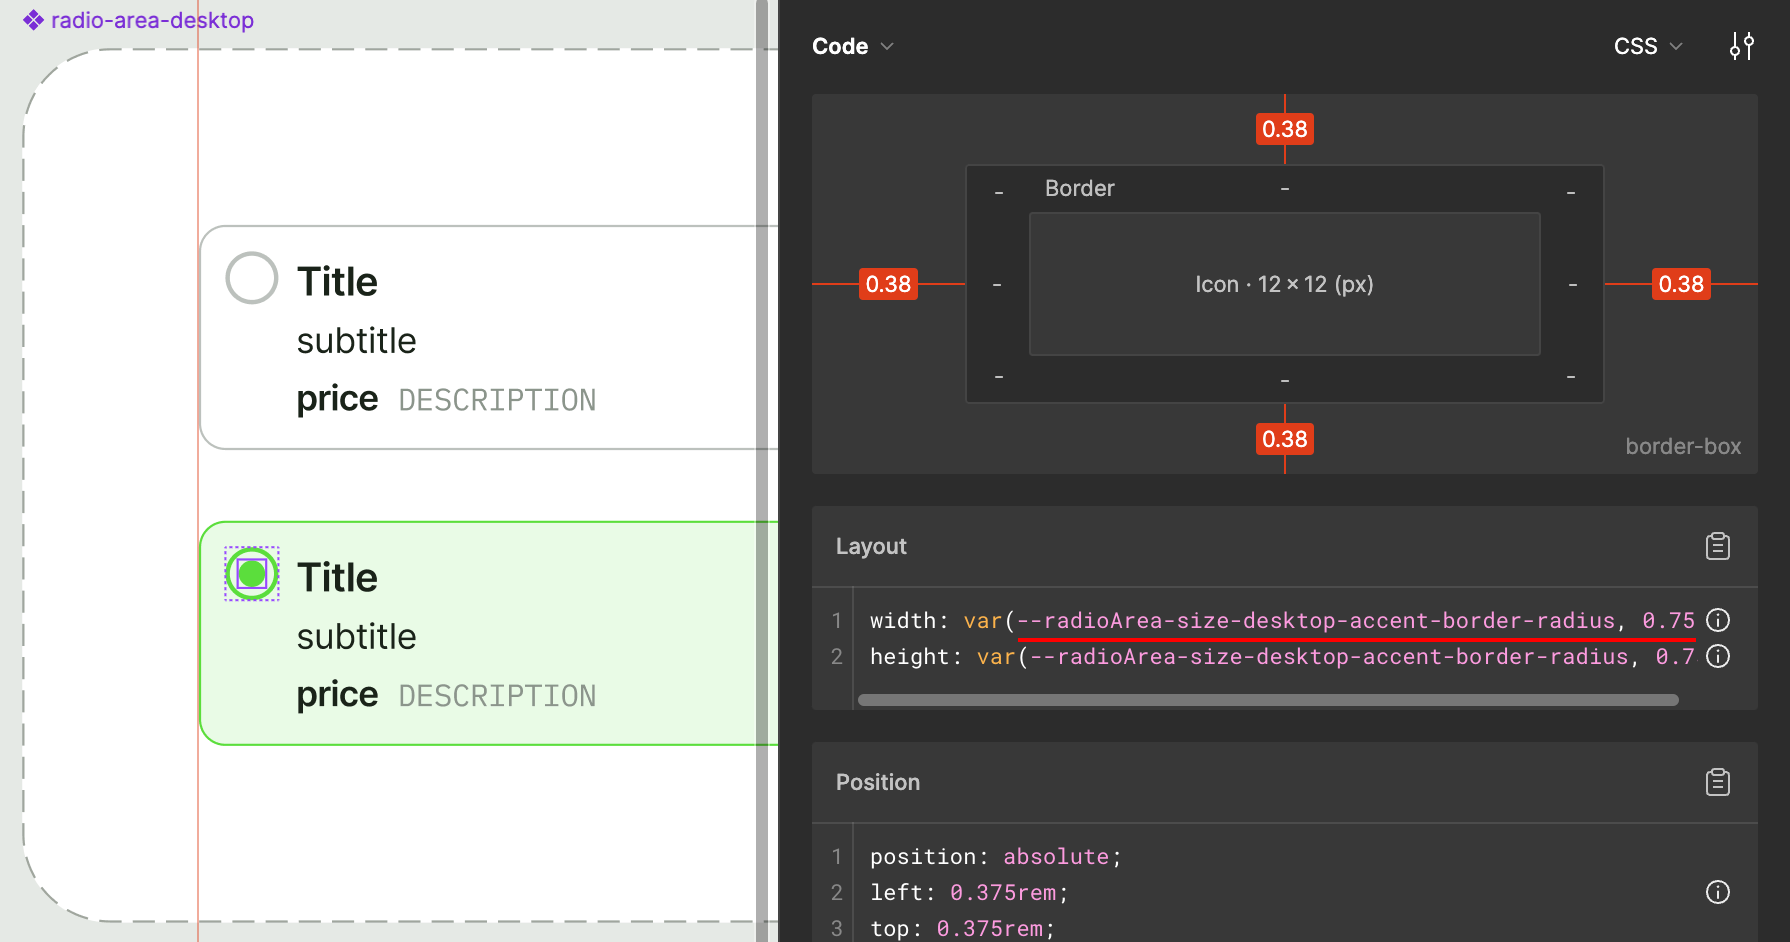The image size is (1790, 942).
Task: Select the unselected Title radio button
Action: (x=252, y=278)
